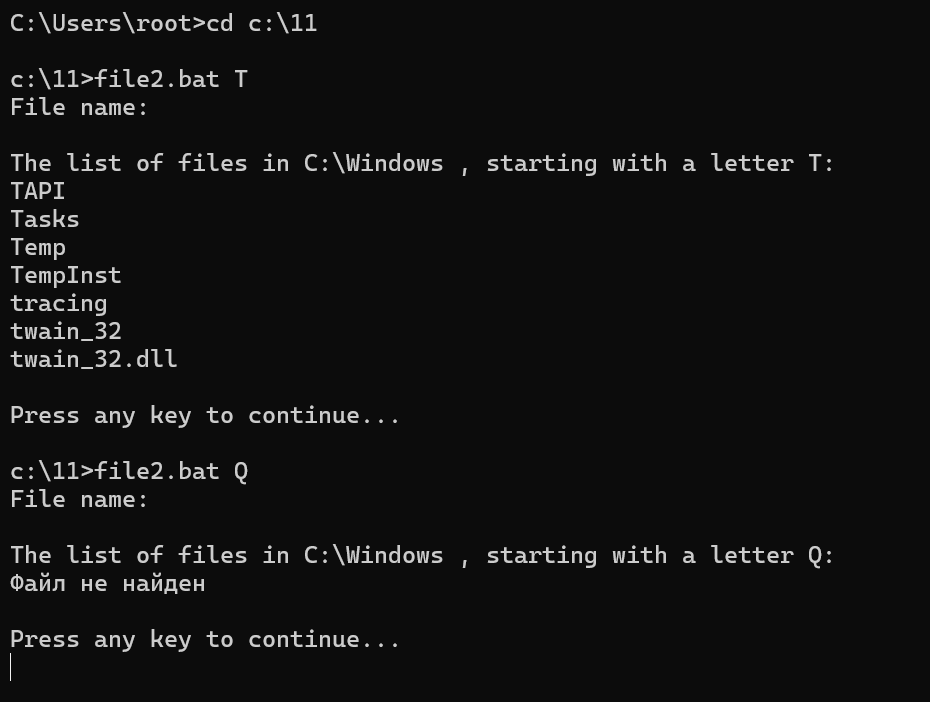Click the blinking cursor at the bottom
The width and height of the screenshot is (930, 702).
(x=11, y=667)
